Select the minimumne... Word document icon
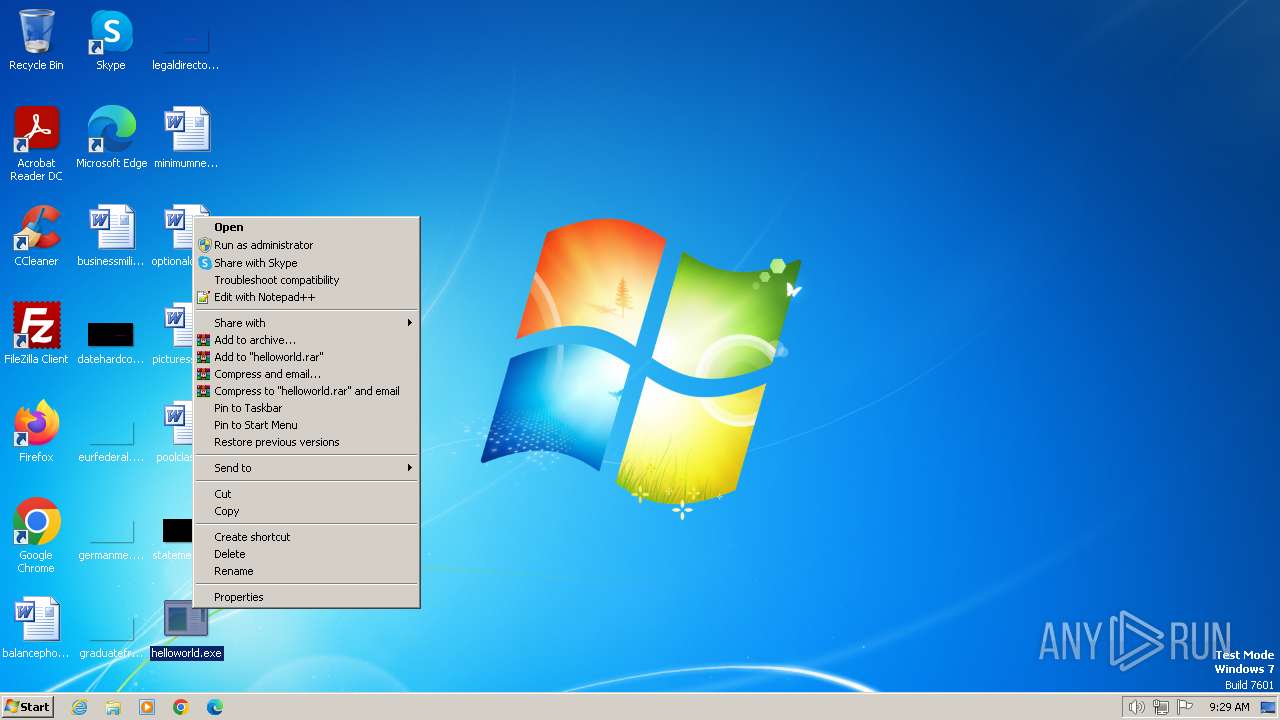 point(185,138)
